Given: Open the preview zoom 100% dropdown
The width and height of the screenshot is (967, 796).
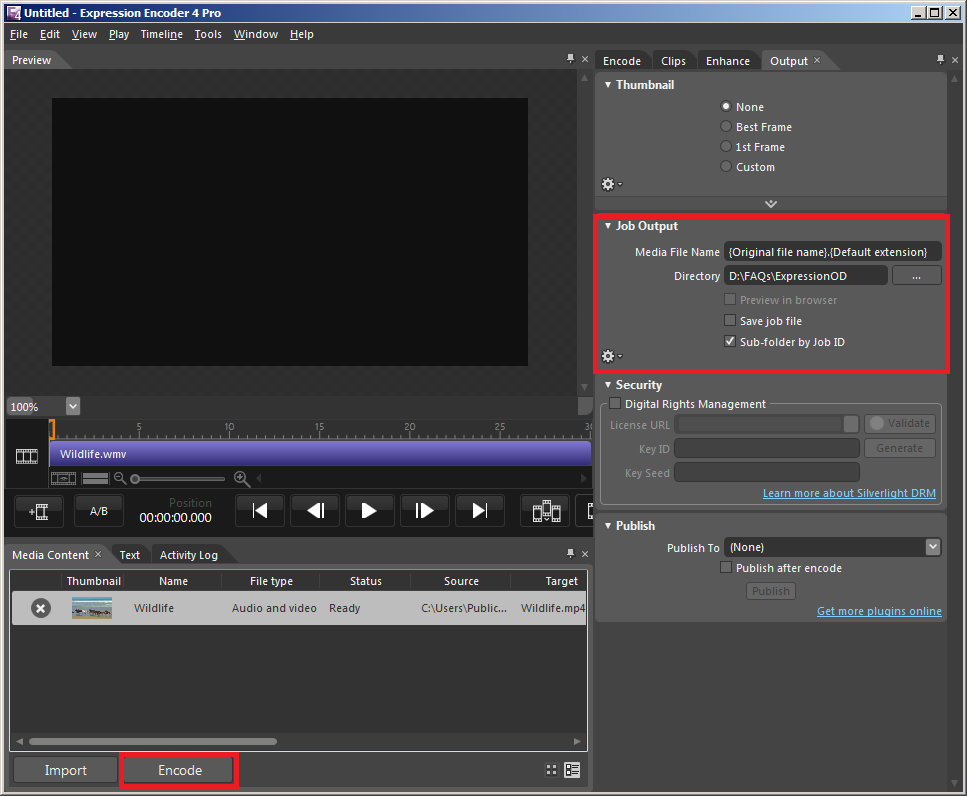Looking at the screenshot, I should tap(72, 406).
